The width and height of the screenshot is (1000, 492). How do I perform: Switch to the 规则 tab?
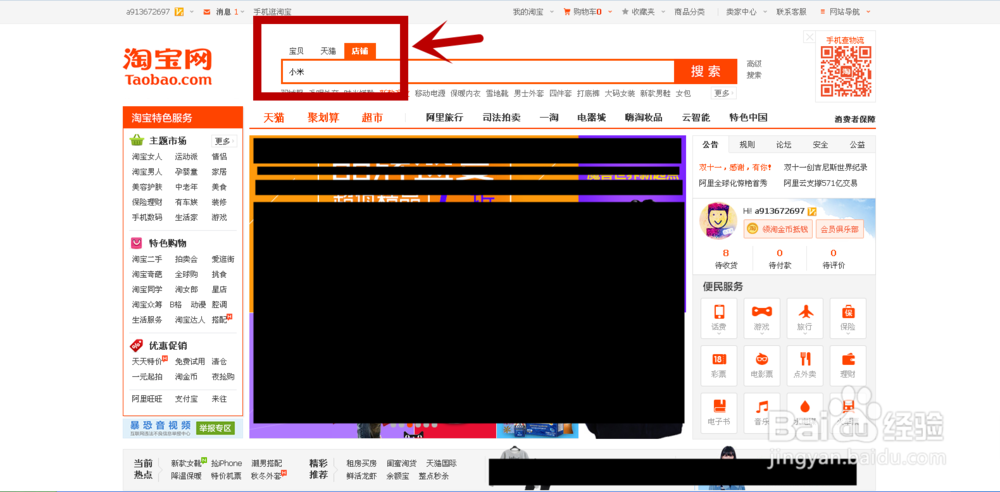747,145
